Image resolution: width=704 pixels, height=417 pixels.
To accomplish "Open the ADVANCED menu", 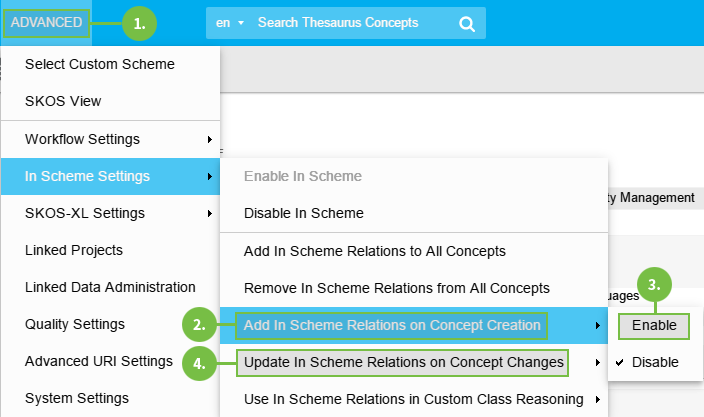I will click(46, 22).
